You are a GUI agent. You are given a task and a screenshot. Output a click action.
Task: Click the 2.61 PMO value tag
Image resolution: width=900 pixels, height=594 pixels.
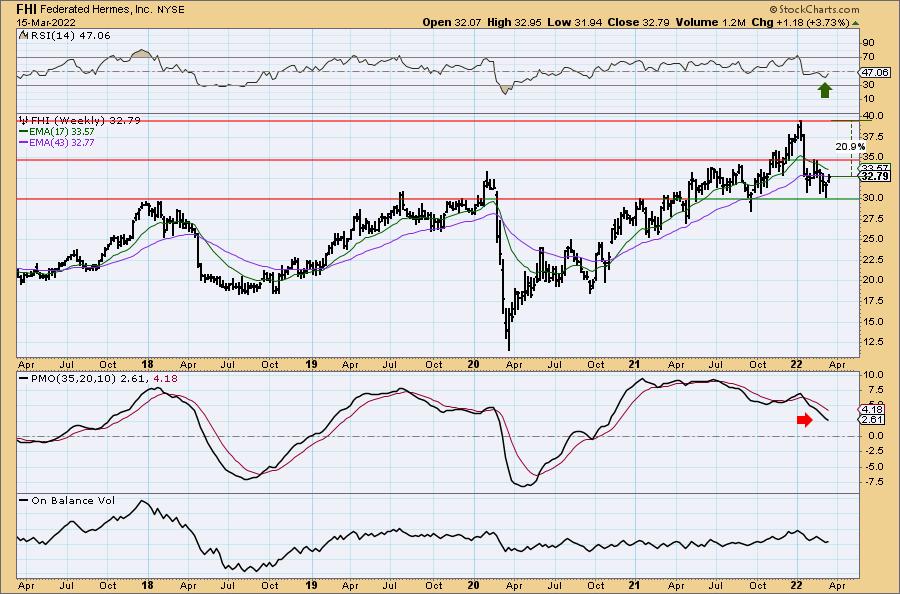[873, 421]
